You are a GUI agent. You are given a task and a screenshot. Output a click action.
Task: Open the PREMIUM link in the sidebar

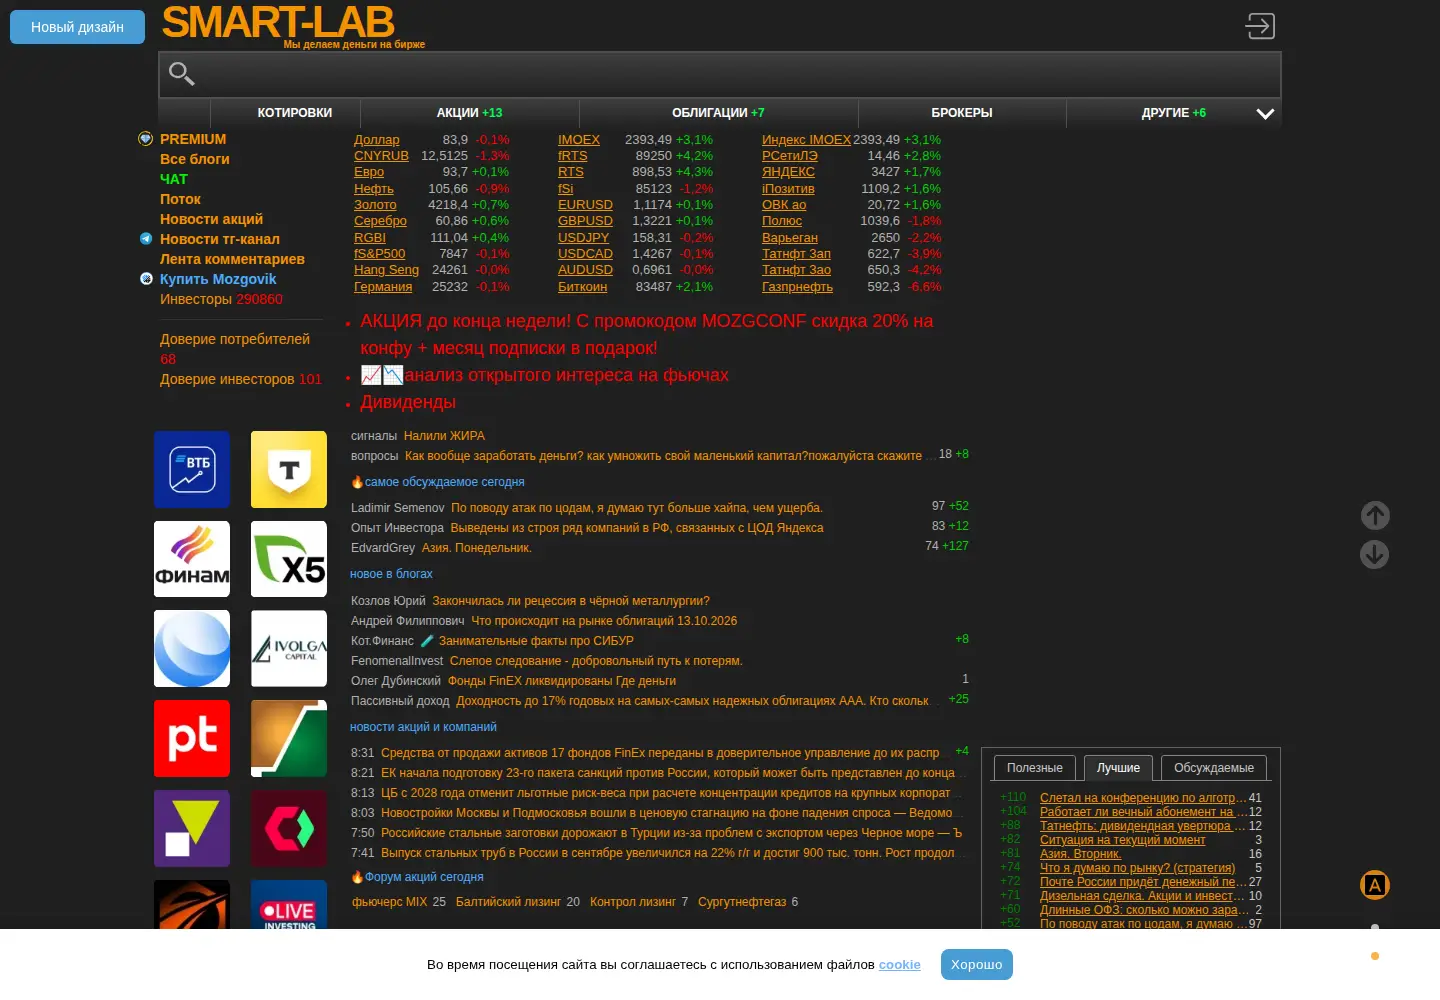pyautogui.click(x=193, y=139)
